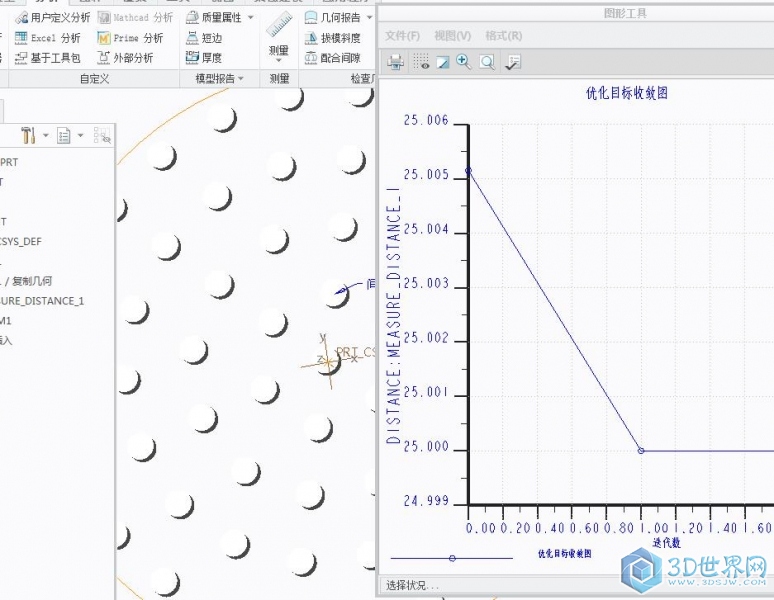Viewport: 774px width, 600px height.
Task: Print the graph from Graph Tool window
Action: [x=395, y=62]
